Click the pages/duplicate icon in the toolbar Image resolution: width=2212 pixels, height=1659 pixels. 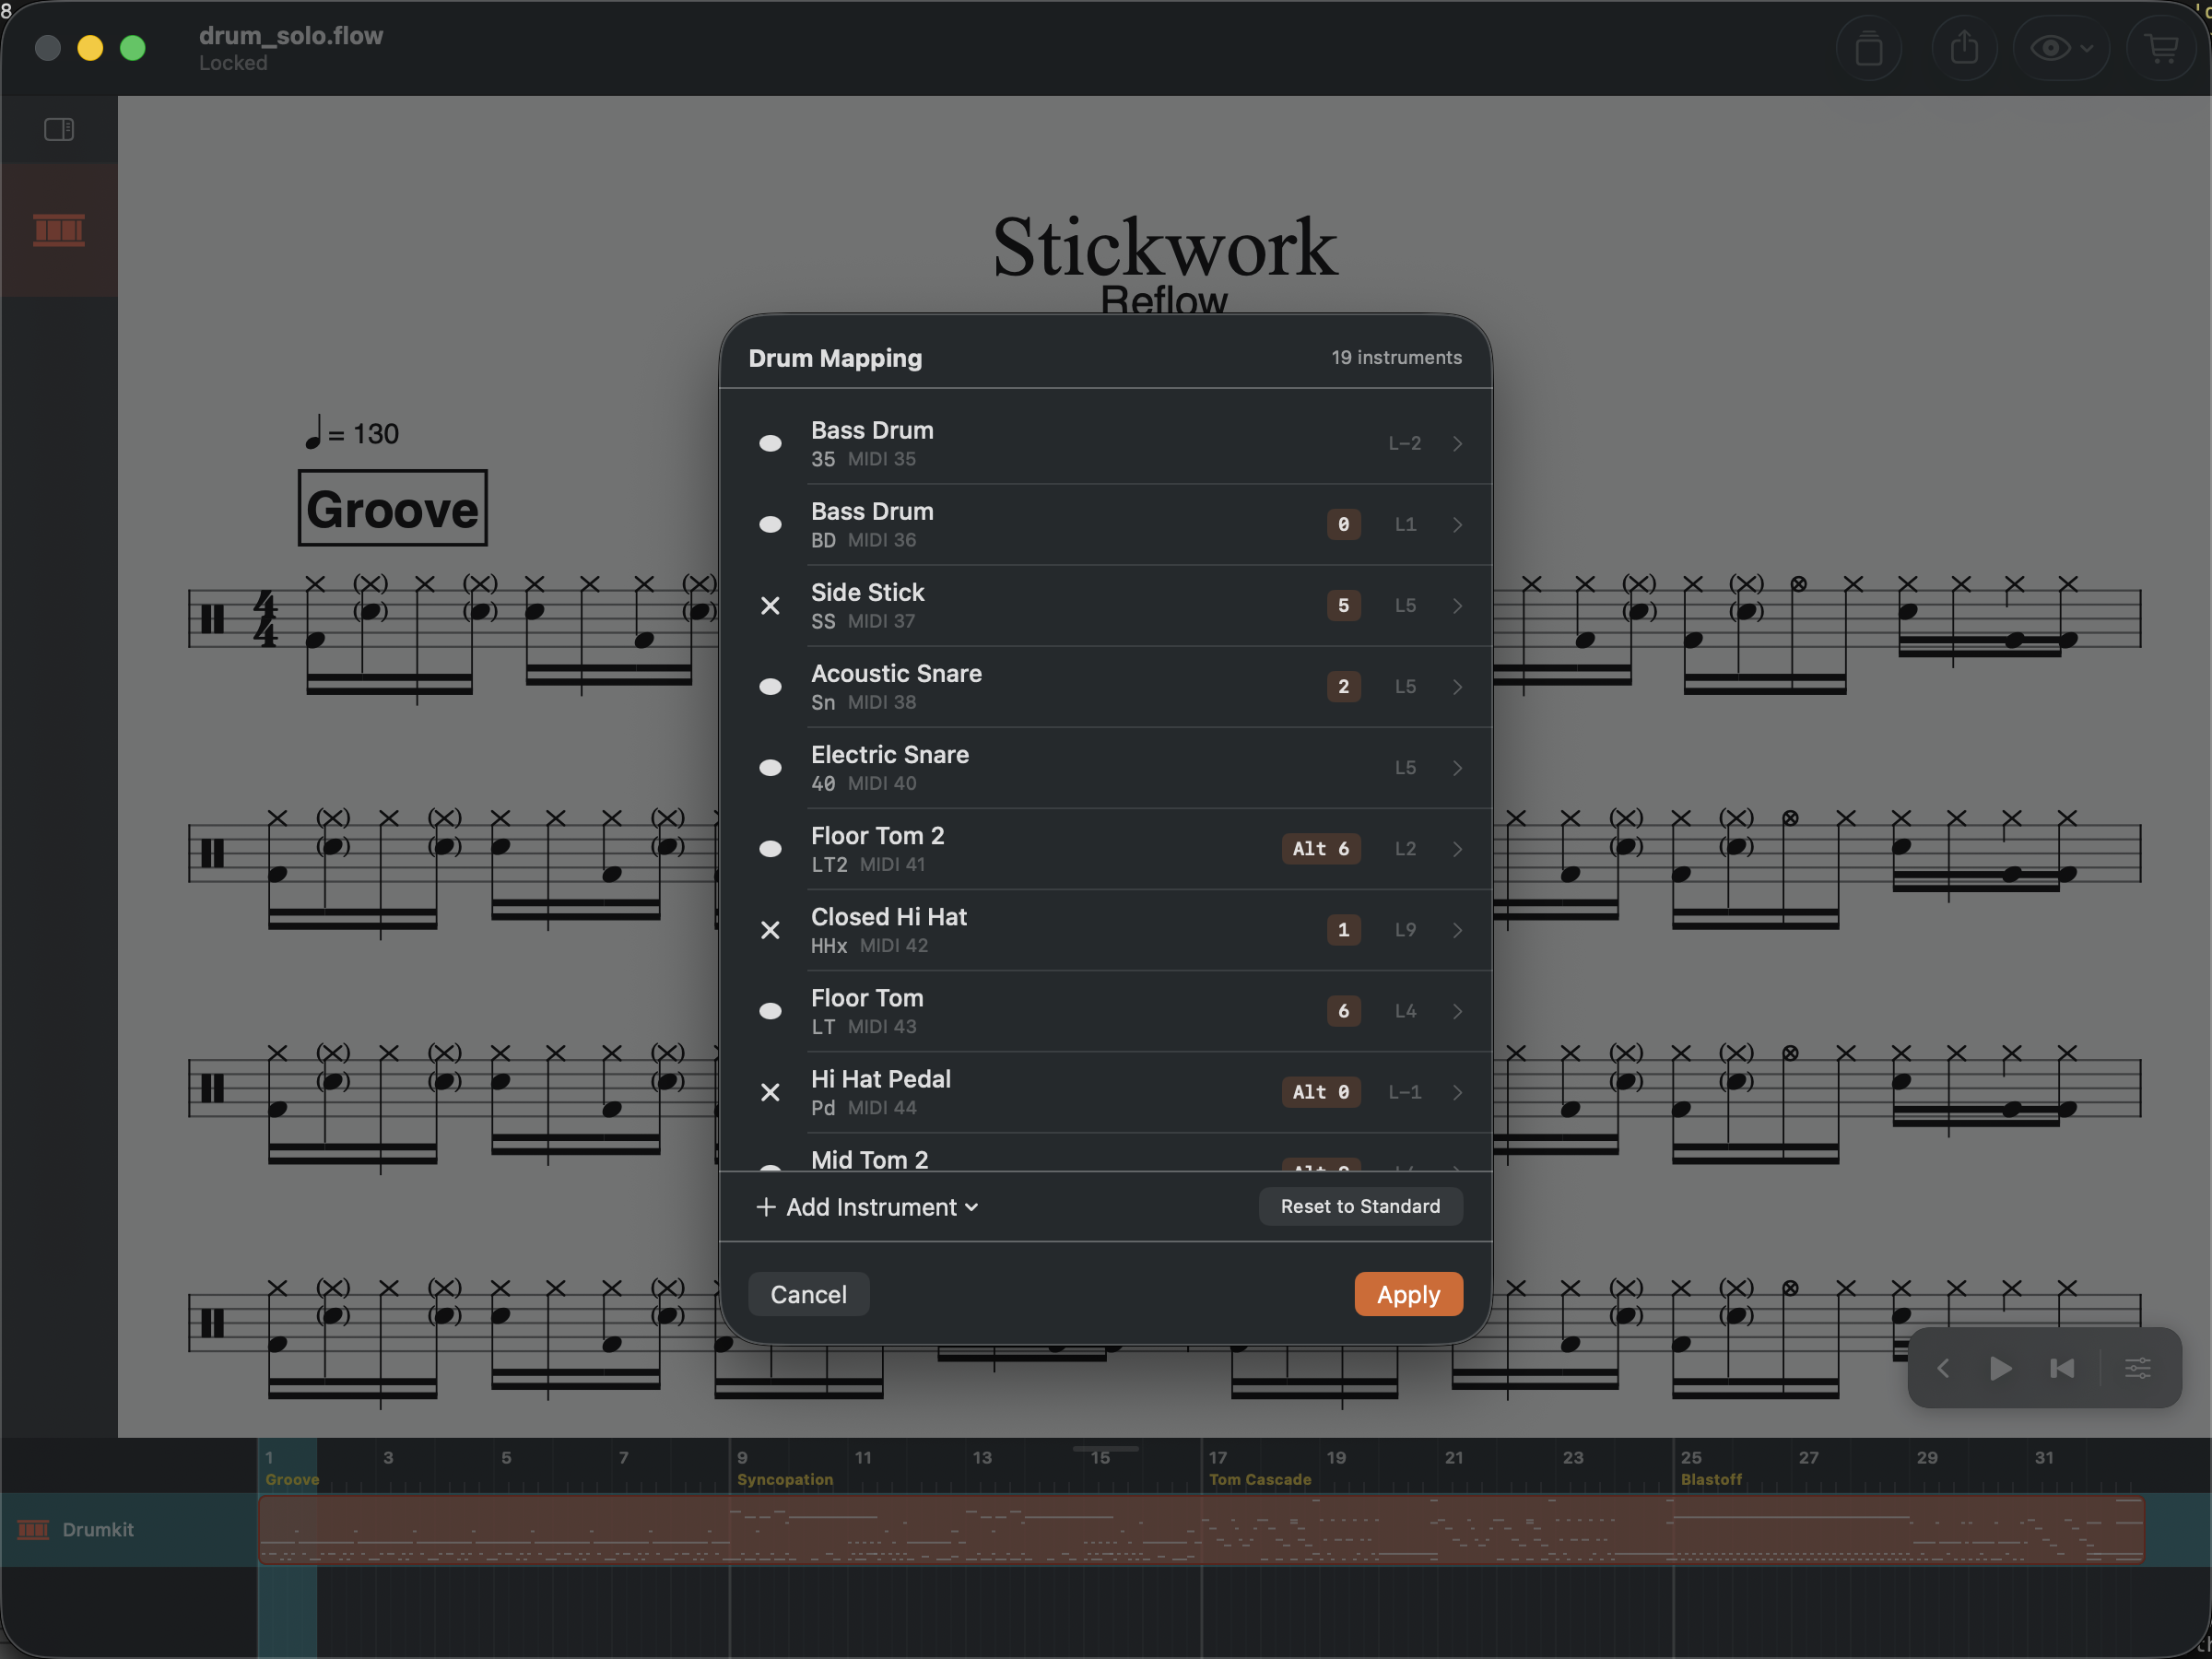pyautogui.click(x=1869, y=47)
